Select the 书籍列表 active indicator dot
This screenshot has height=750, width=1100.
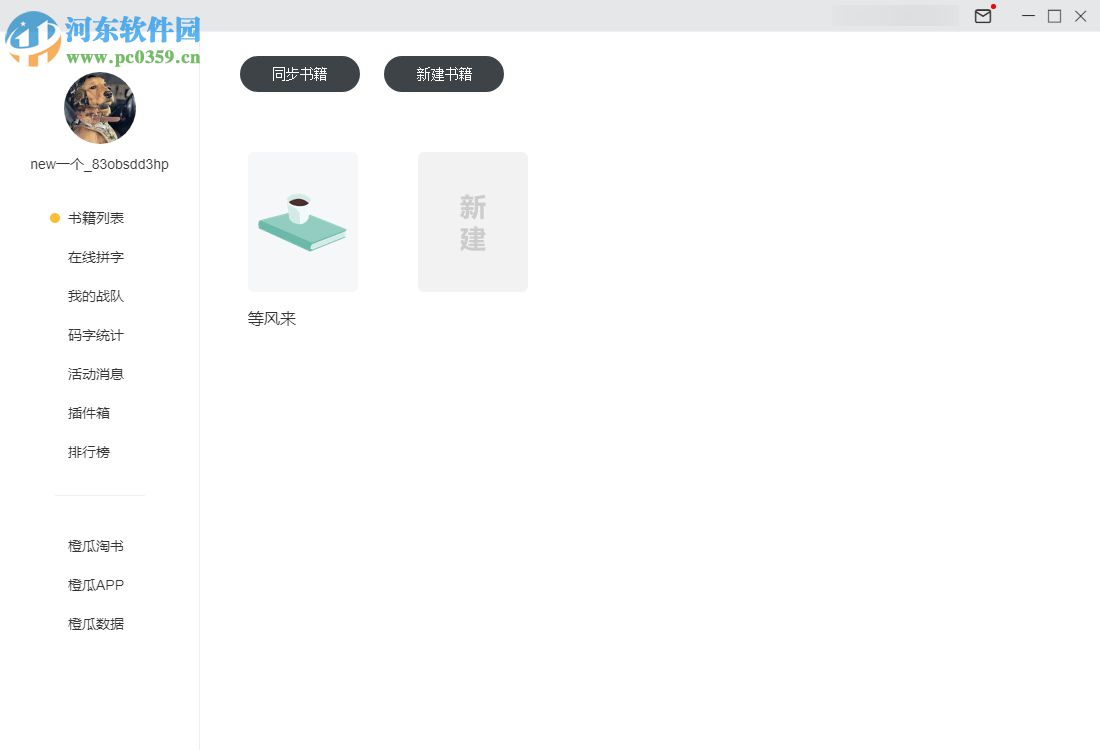[53, 217]
